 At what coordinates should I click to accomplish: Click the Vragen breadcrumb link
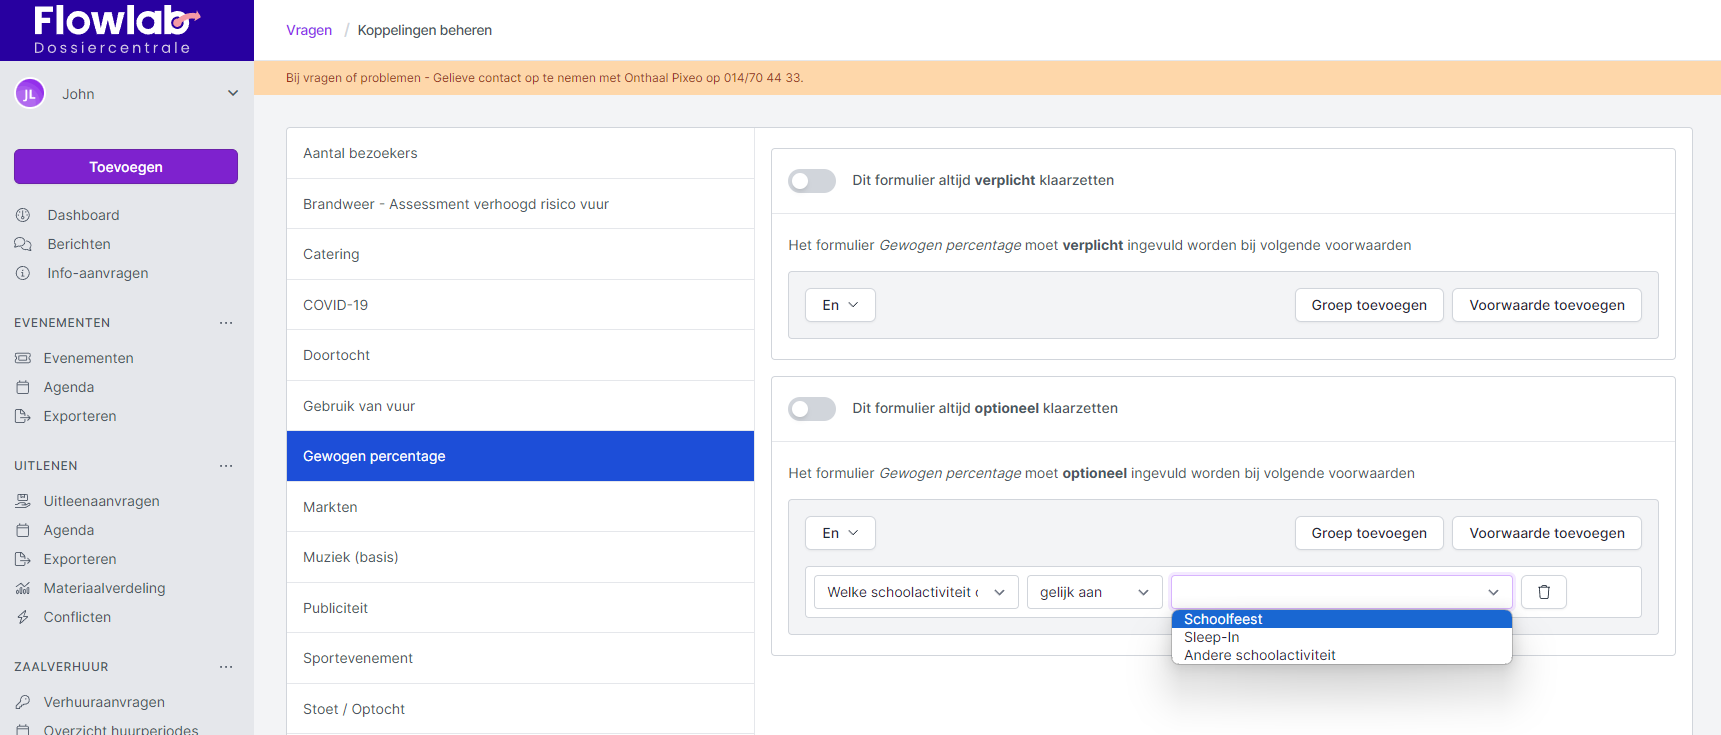coord(309,30)
